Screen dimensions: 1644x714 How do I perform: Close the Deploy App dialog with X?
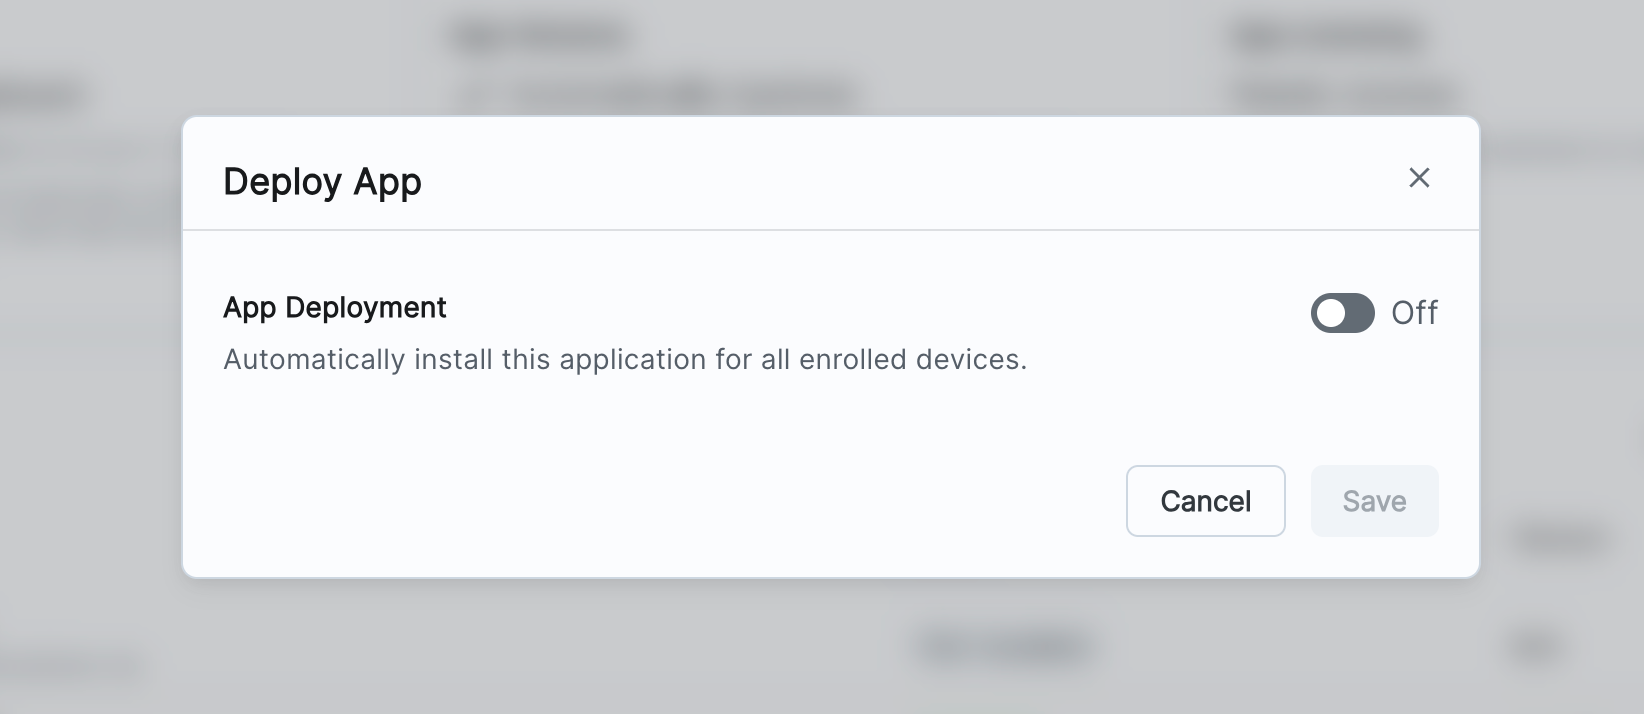pyautogui.click(x=1419, y=178)
